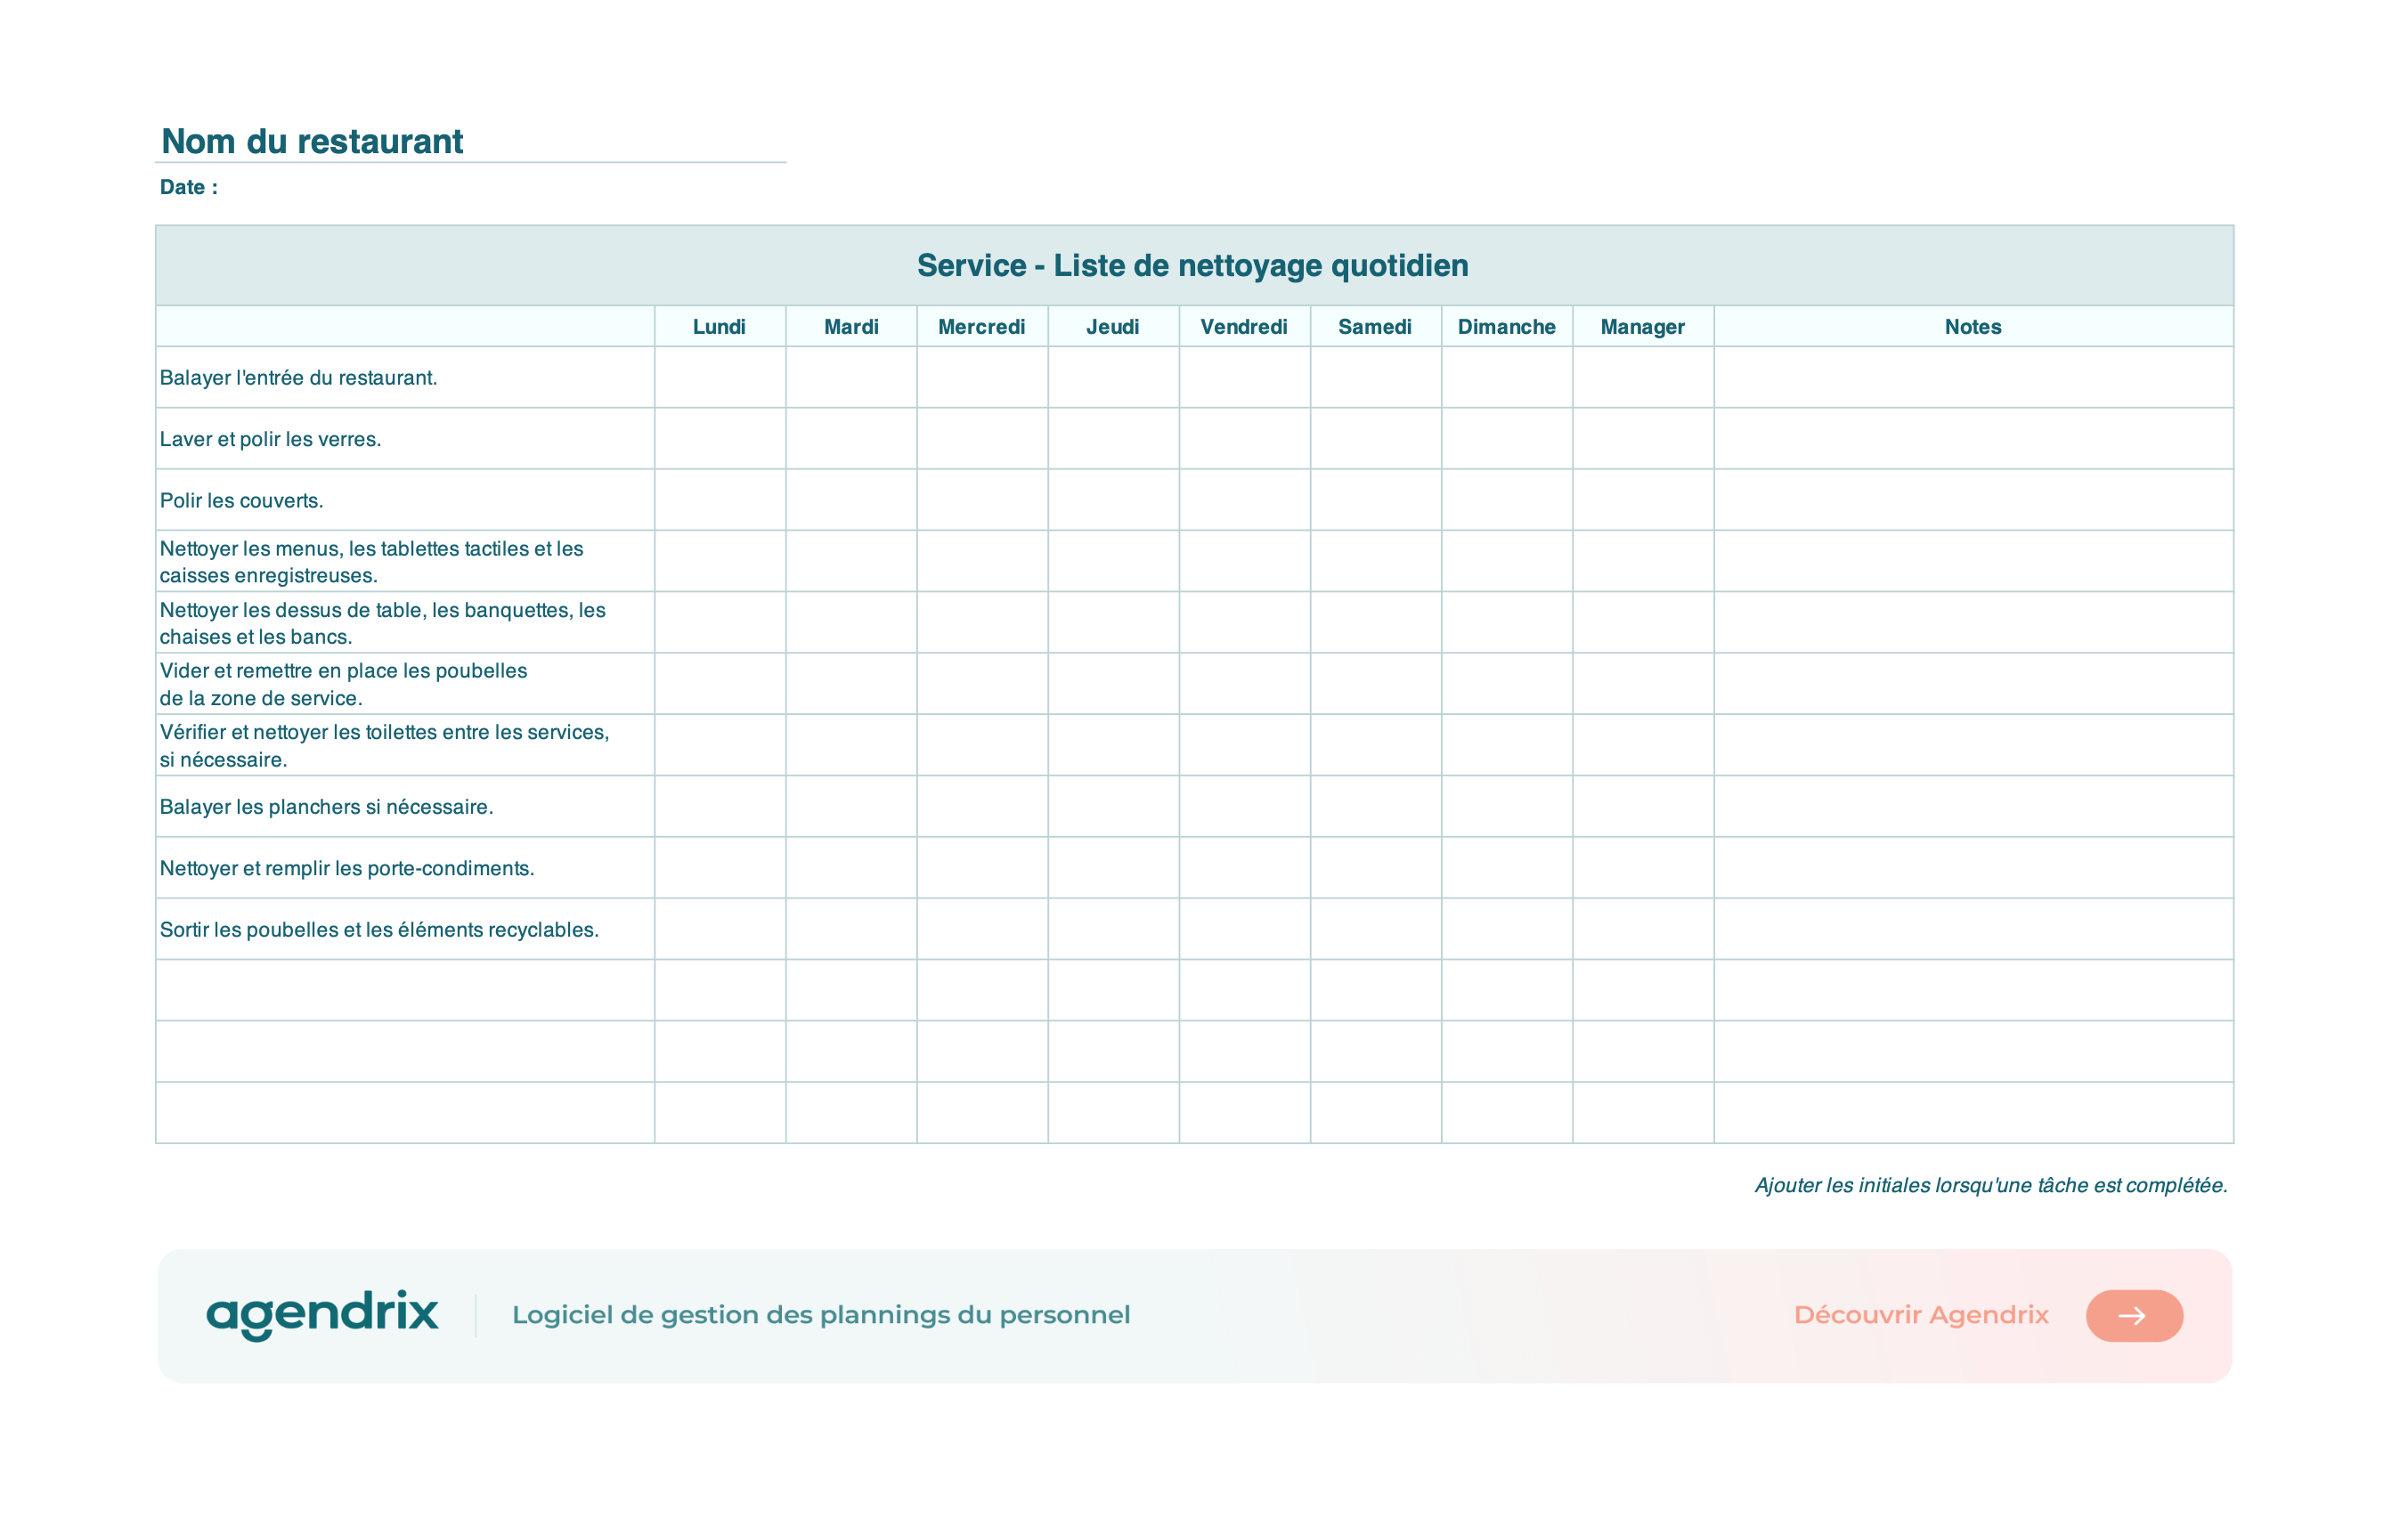Click the Dimanche cell for Sortir les poubelles row

[1506, 929]
